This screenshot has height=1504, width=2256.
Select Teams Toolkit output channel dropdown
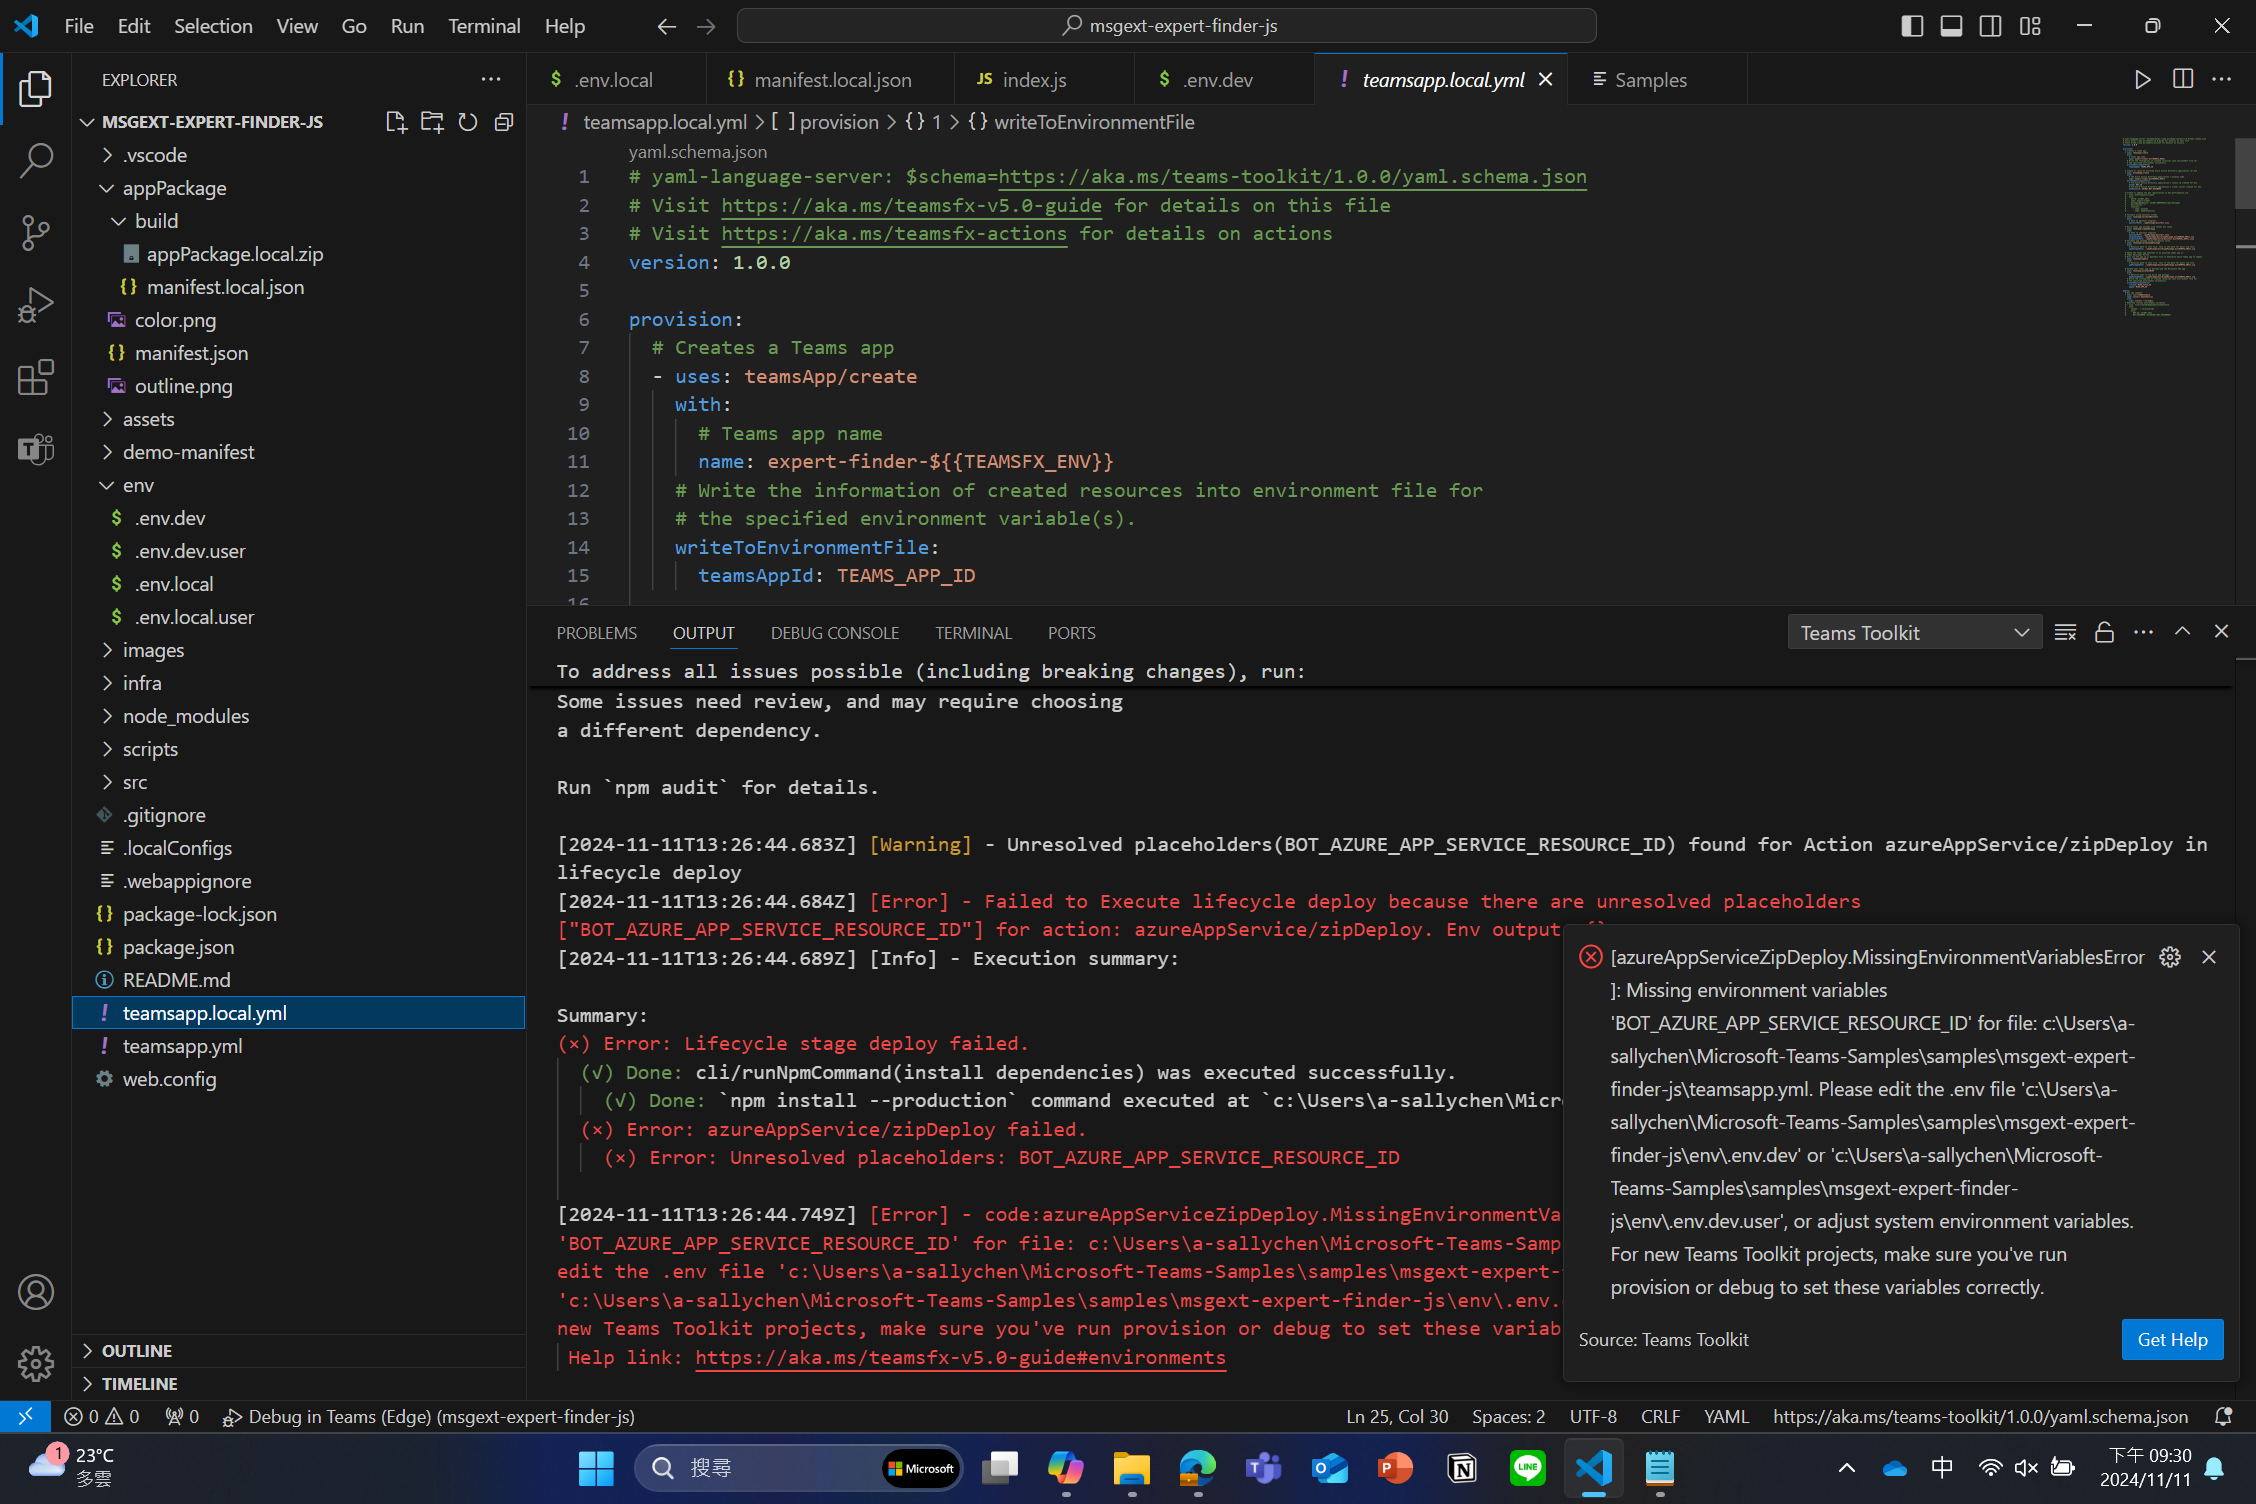pos(1914,632)
